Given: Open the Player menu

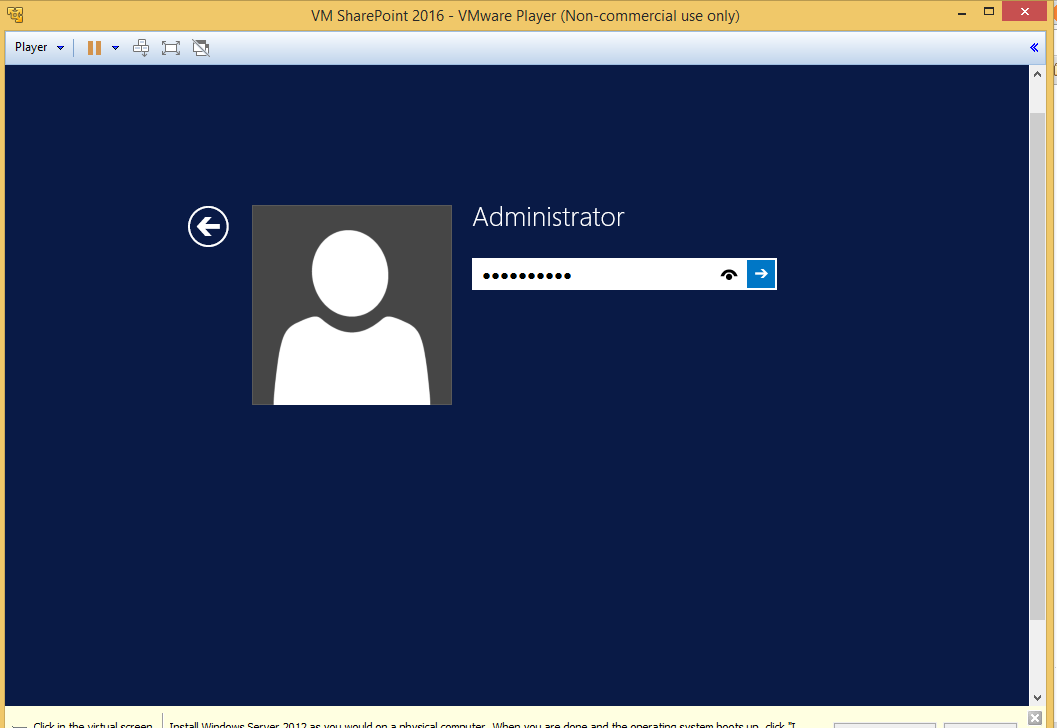Looking at the screenshot, I should click(x=39, y=47).
